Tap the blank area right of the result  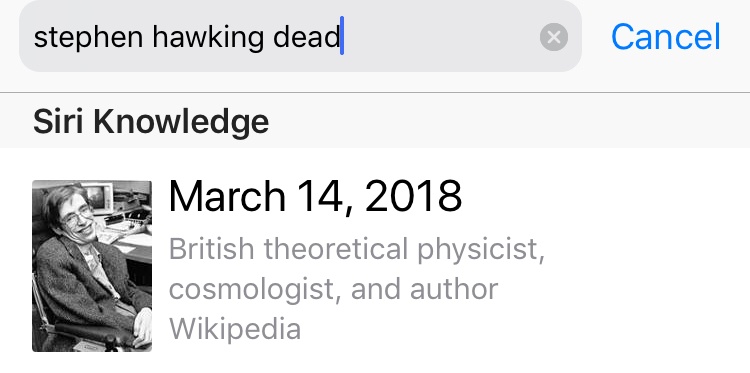tap(646, 266)
